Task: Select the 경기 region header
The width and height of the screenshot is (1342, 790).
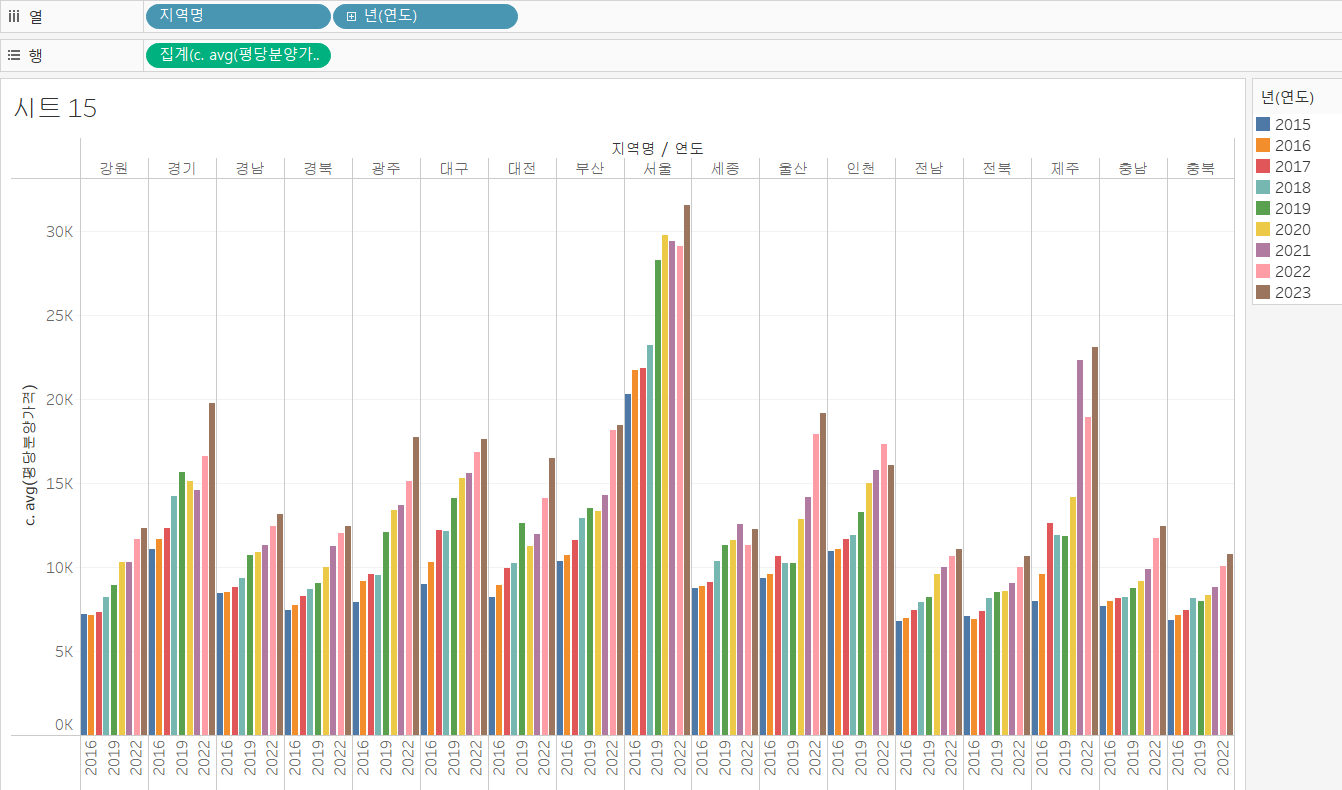Action: (x=182, y=168)
